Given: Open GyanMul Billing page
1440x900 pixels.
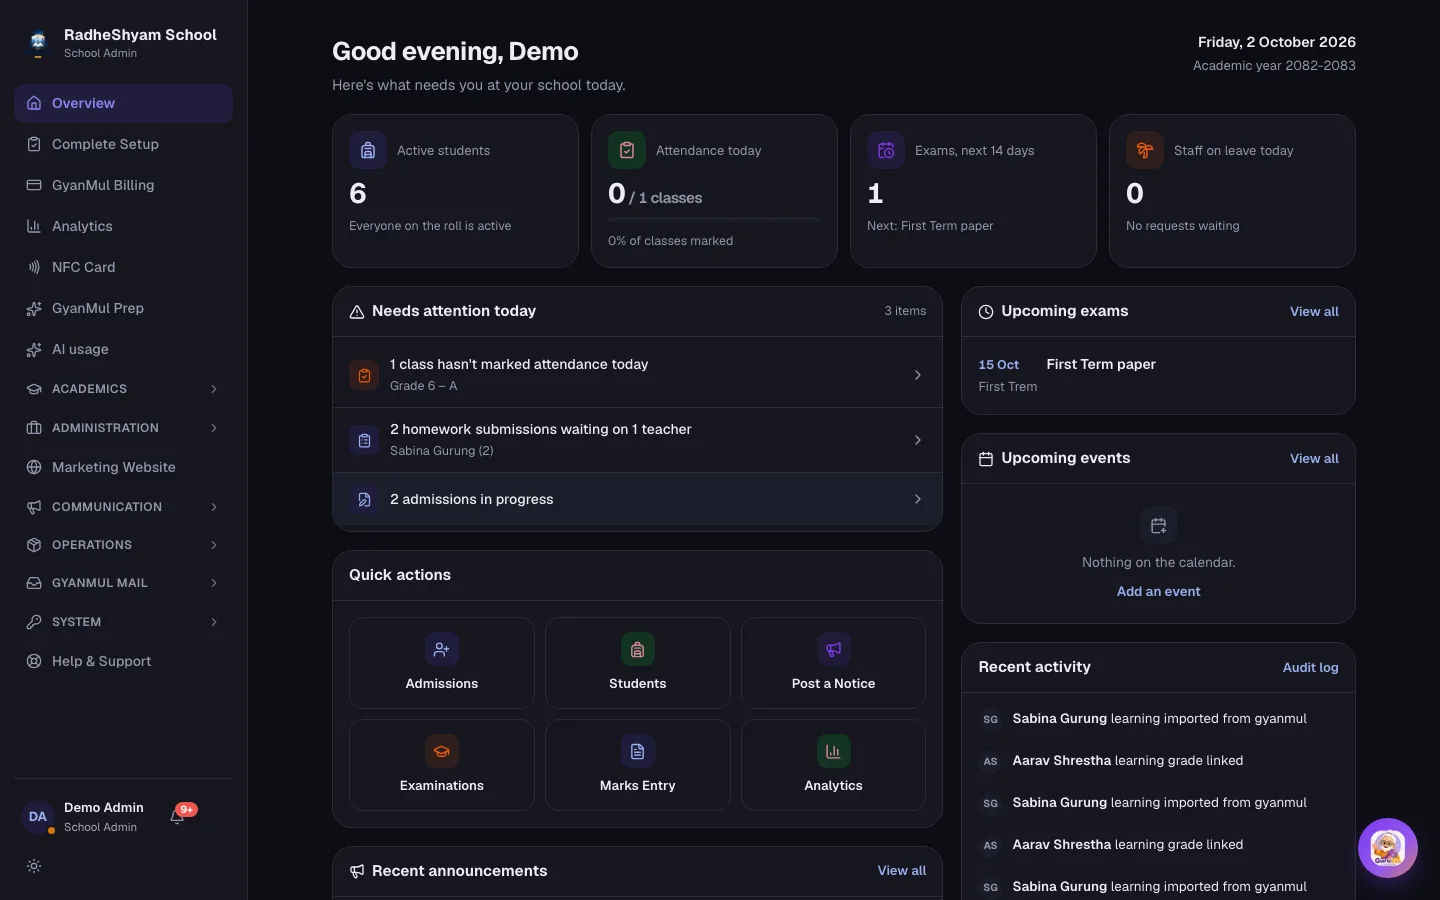Looking at the screenshot, I should point(124,185).
